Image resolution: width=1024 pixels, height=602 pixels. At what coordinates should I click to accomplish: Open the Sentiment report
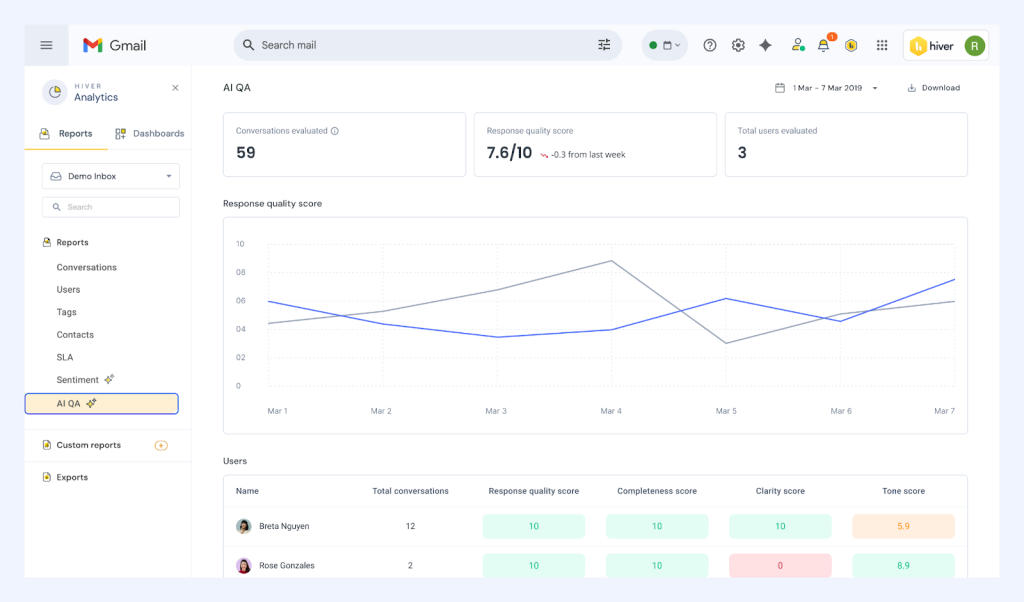[78, 380]
